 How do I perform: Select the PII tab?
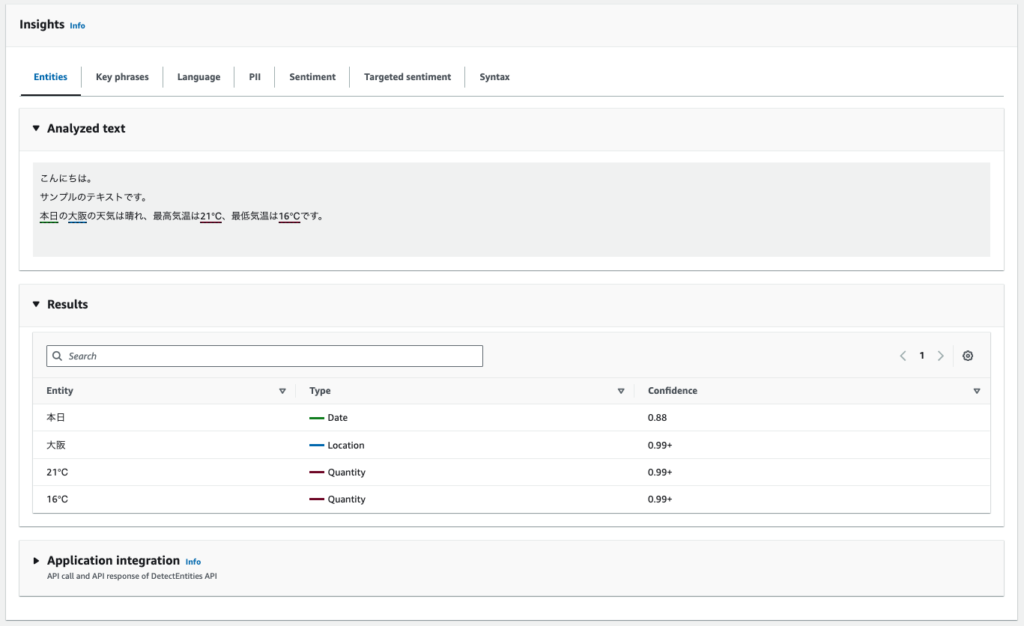coord(254,77)
